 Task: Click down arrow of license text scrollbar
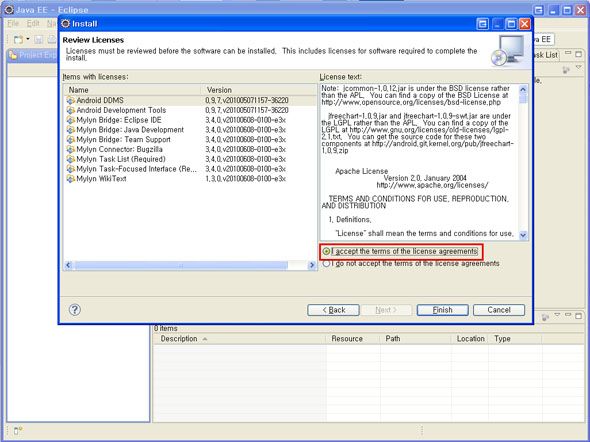523,235
